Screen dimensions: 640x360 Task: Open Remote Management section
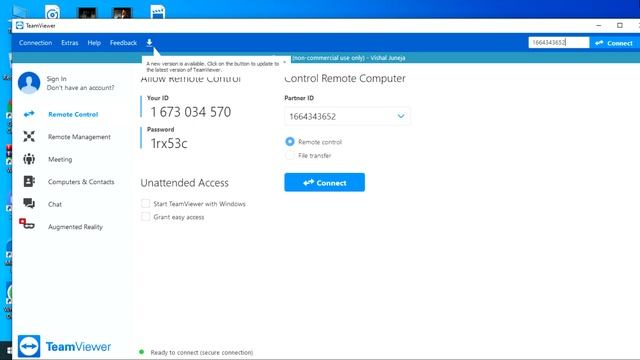(79, 137)
